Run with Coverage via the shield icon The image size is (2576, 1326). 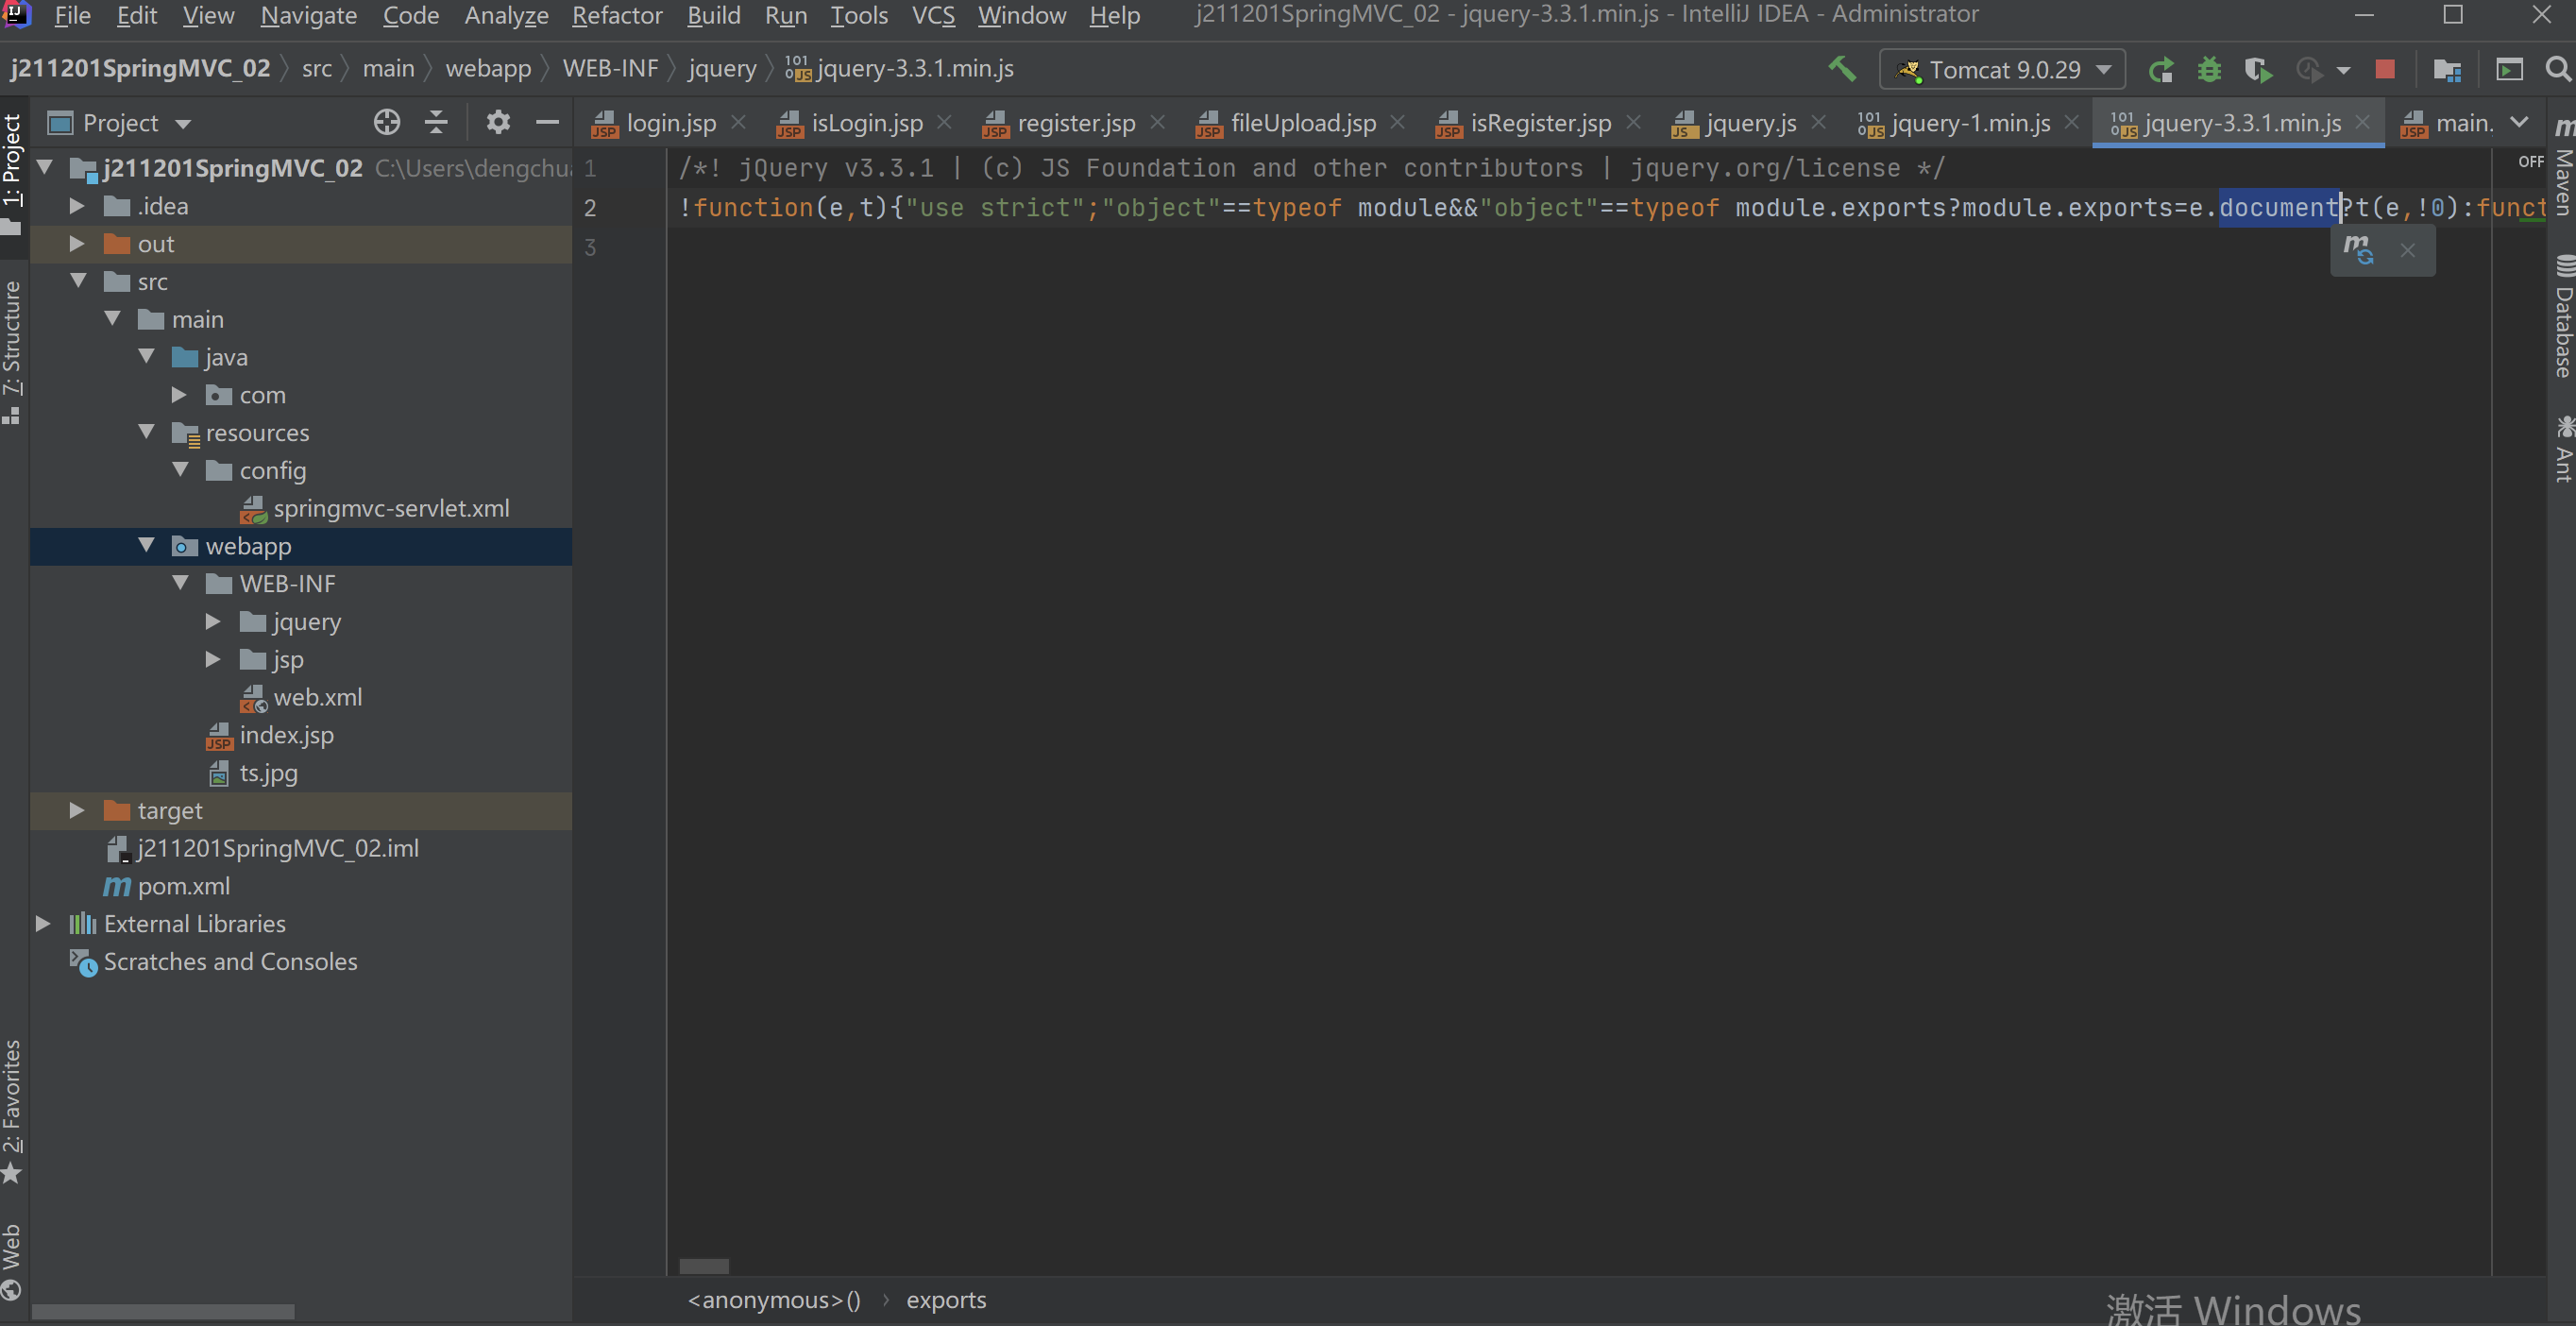[2257, 70]
